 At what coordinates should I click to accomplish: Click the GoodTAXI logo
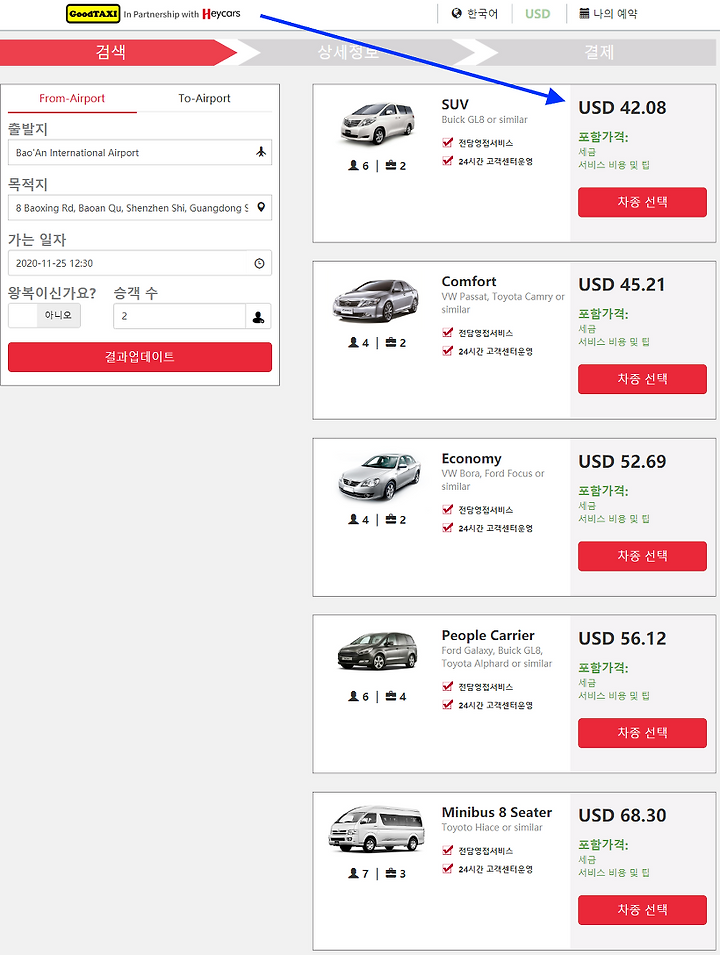(93, 13)
